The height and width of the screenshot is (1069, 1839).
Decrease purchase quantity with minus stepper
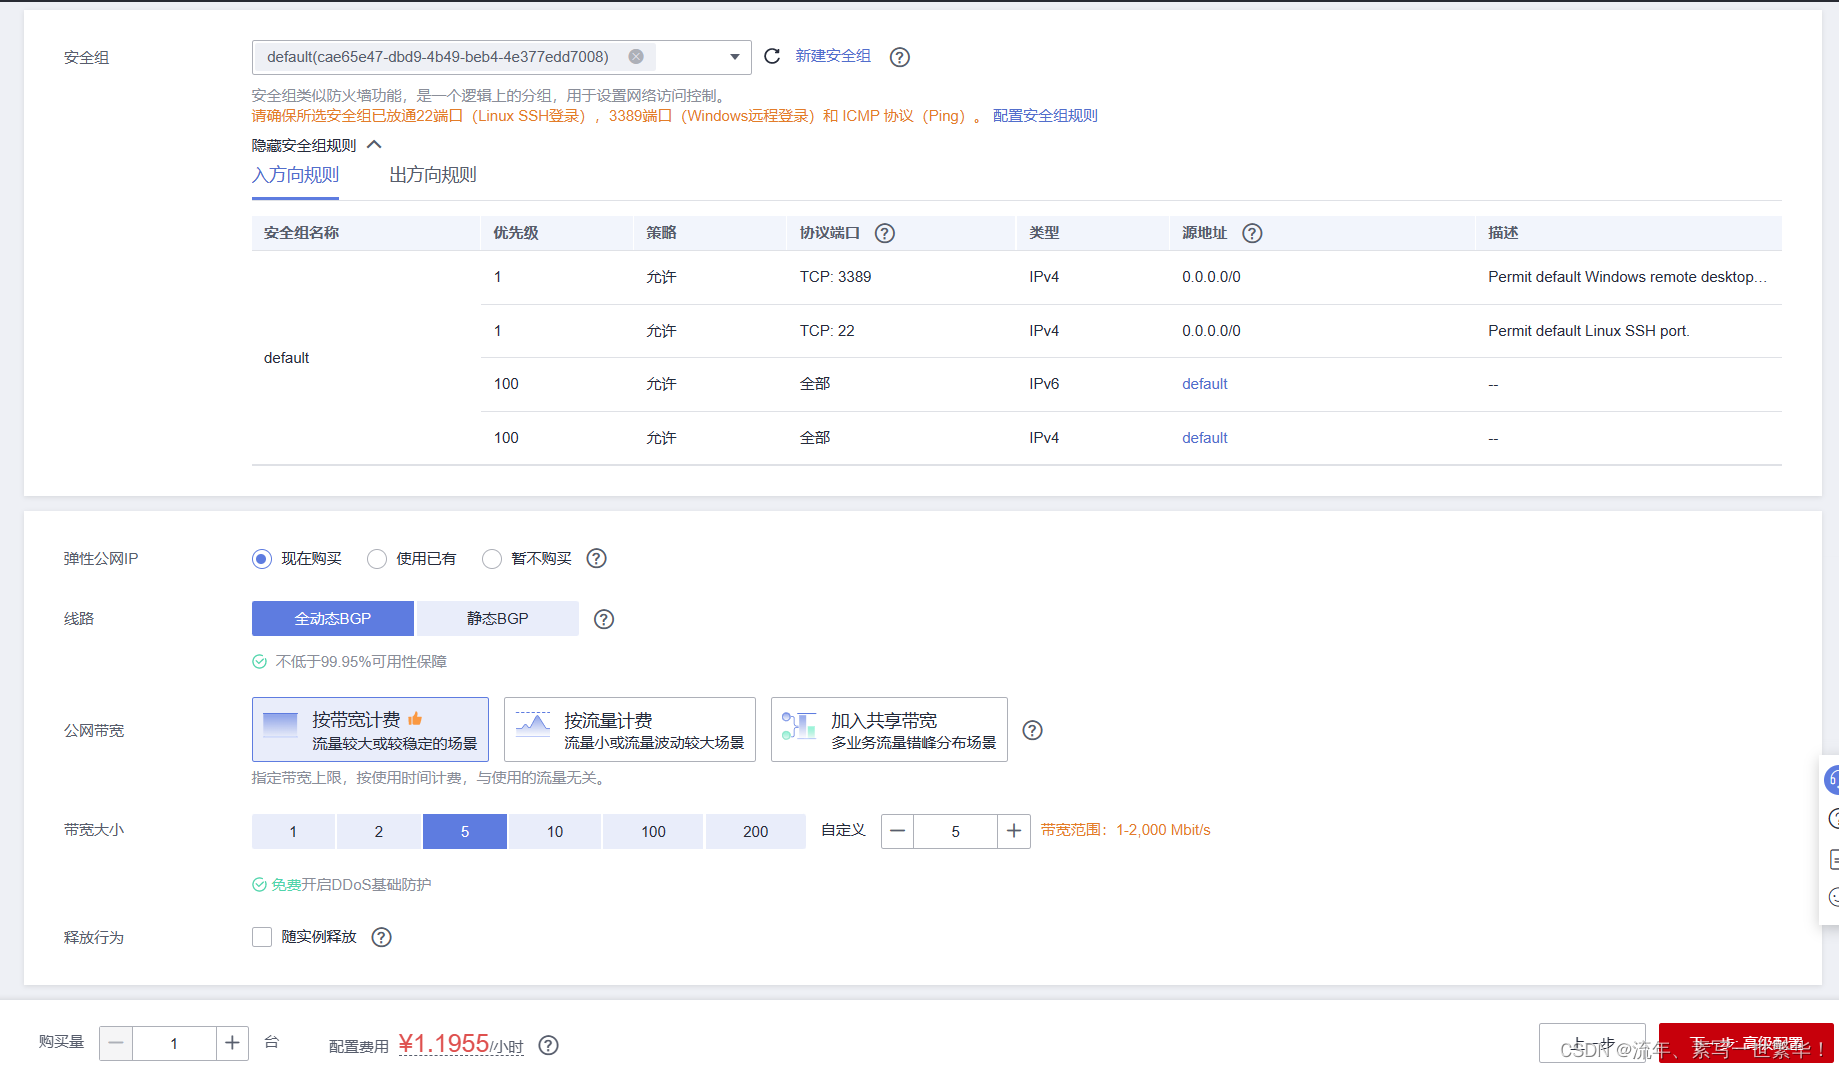click(116, 1043)
